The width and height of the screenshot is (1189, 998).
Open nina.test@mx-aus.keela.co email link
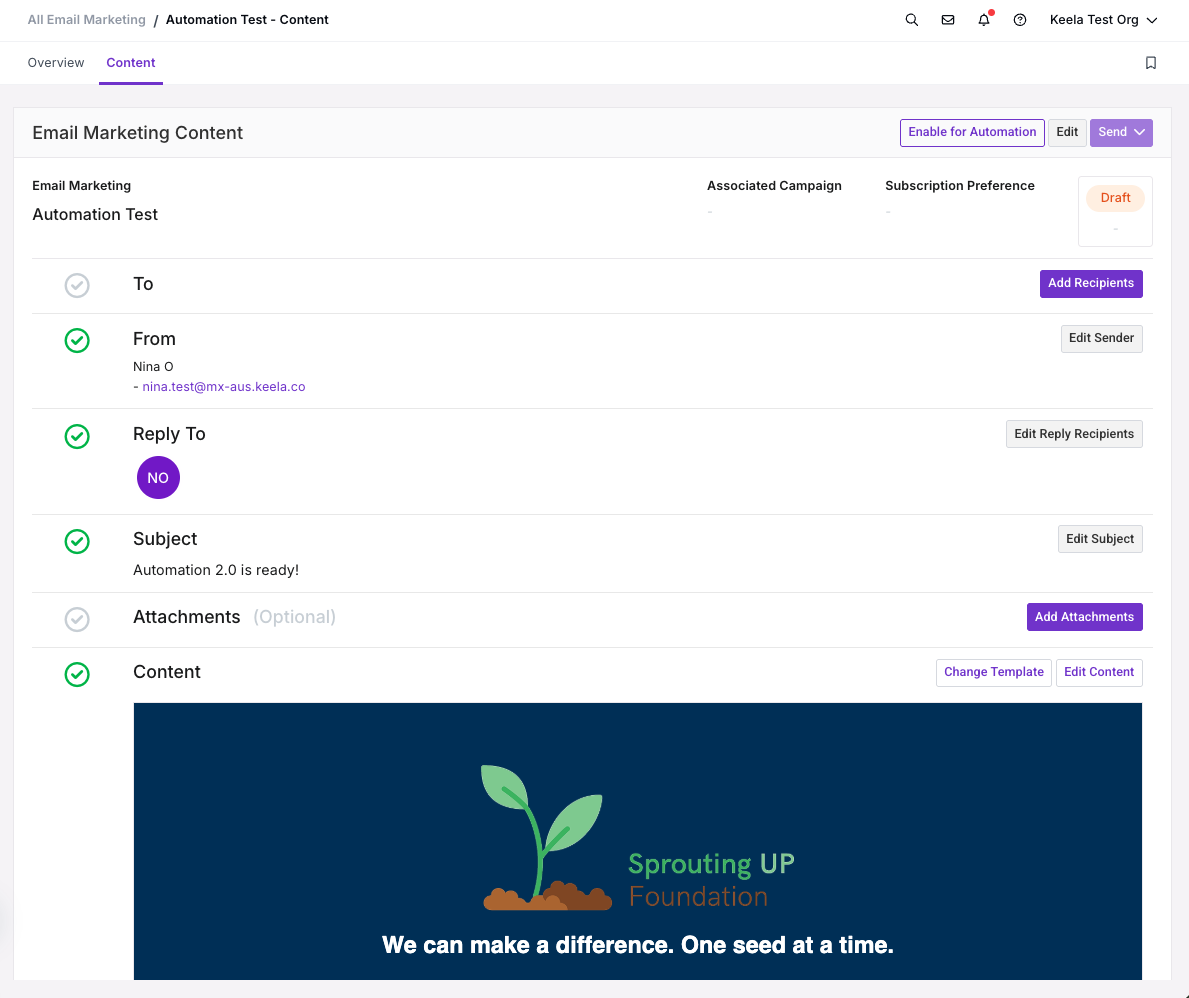224,387
